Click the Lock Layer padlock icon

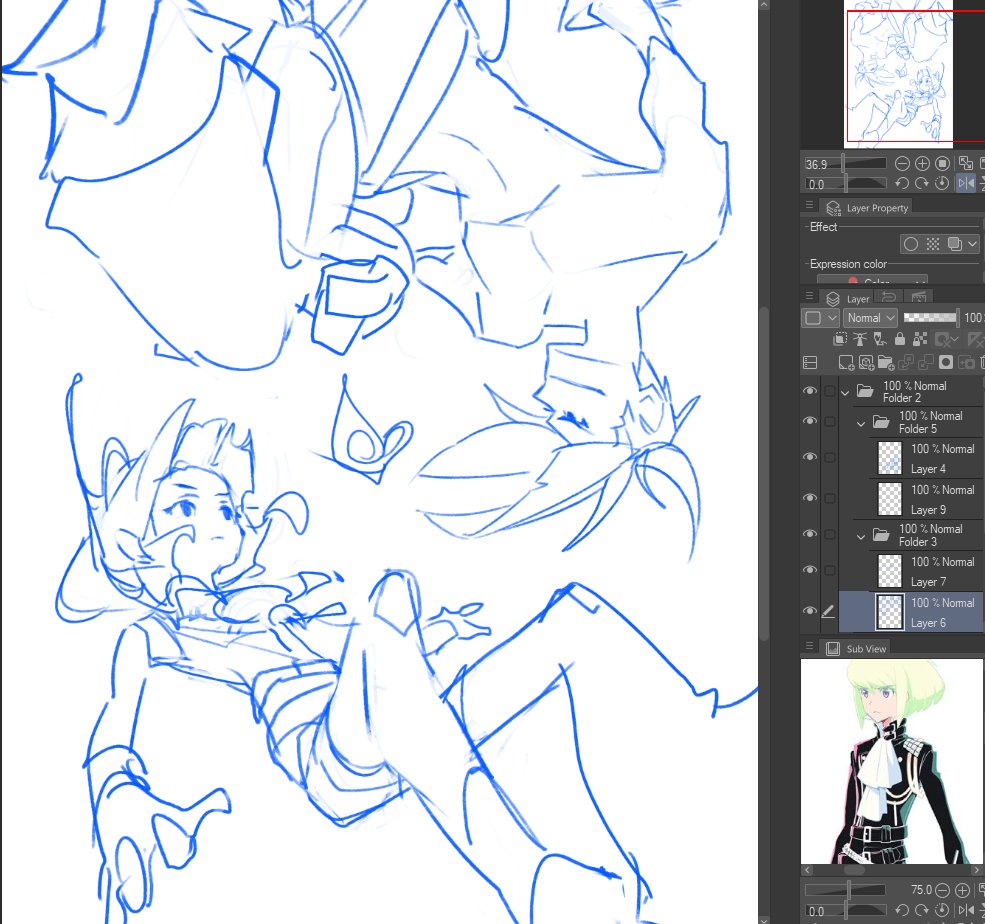[x=900, y=338]
